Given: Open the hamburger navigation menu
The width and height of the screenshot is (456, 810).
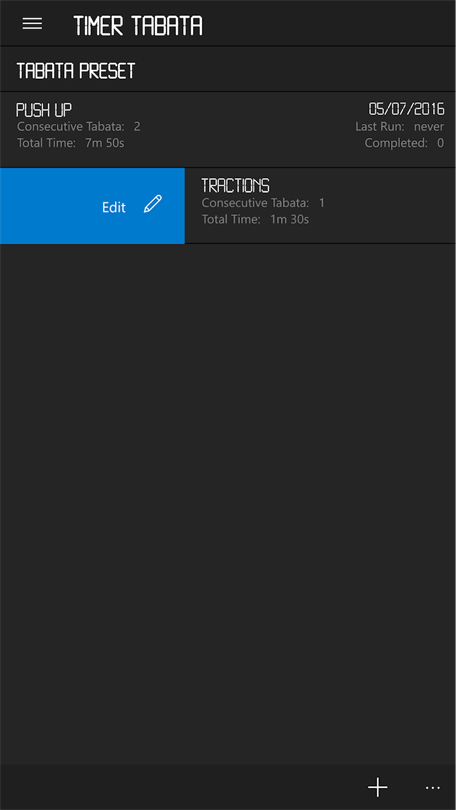Looking at the screenshot, I should coord(32,24).
